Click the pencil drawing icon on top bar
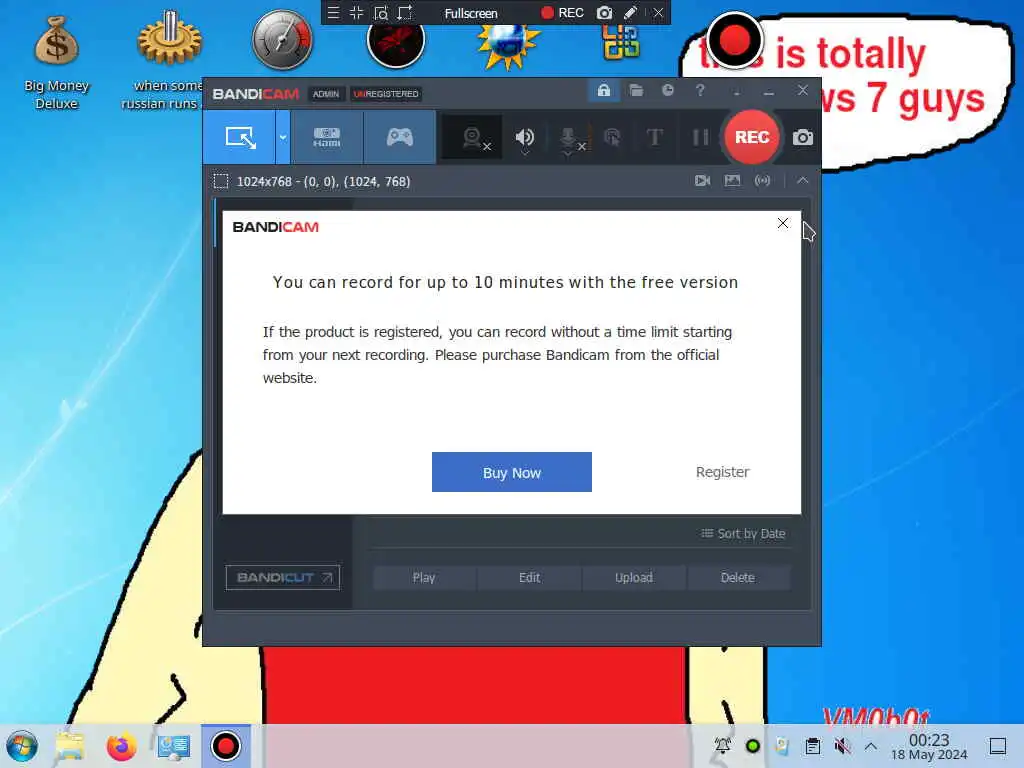This screenshot has height=768, width=1024. point(630,12)
